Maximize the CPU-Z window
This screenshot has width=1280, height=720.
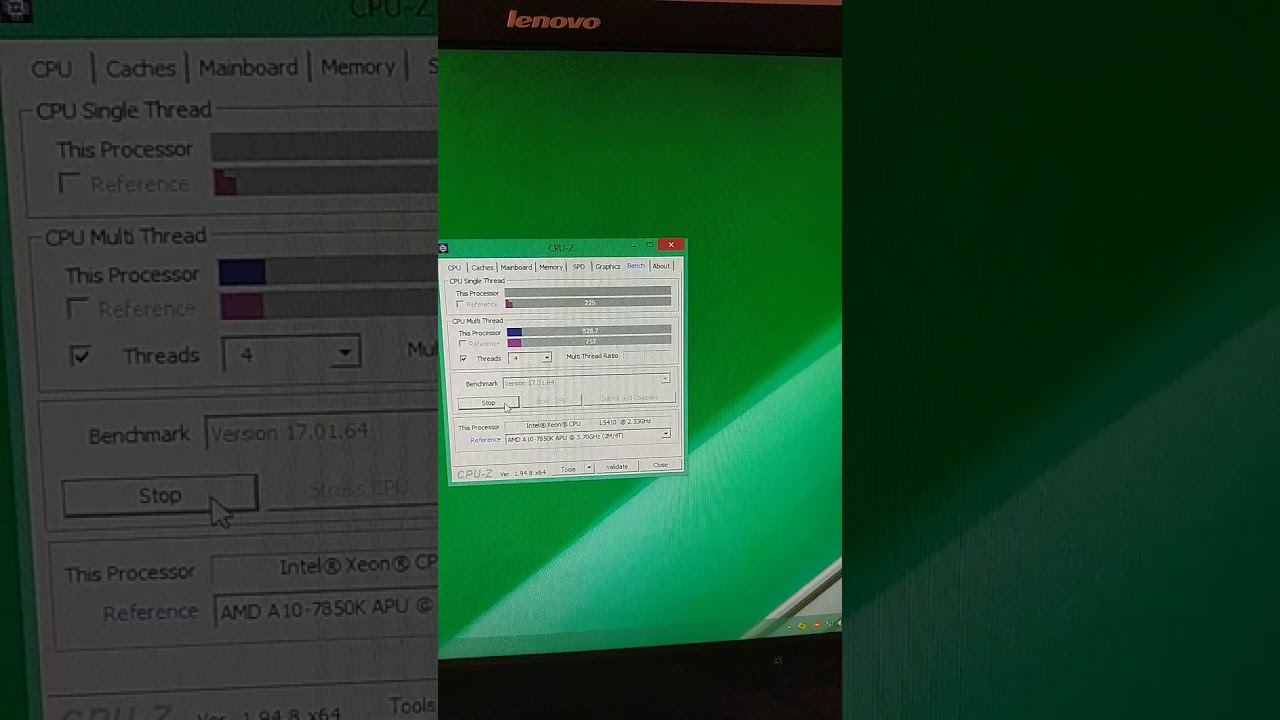[650, 244]
